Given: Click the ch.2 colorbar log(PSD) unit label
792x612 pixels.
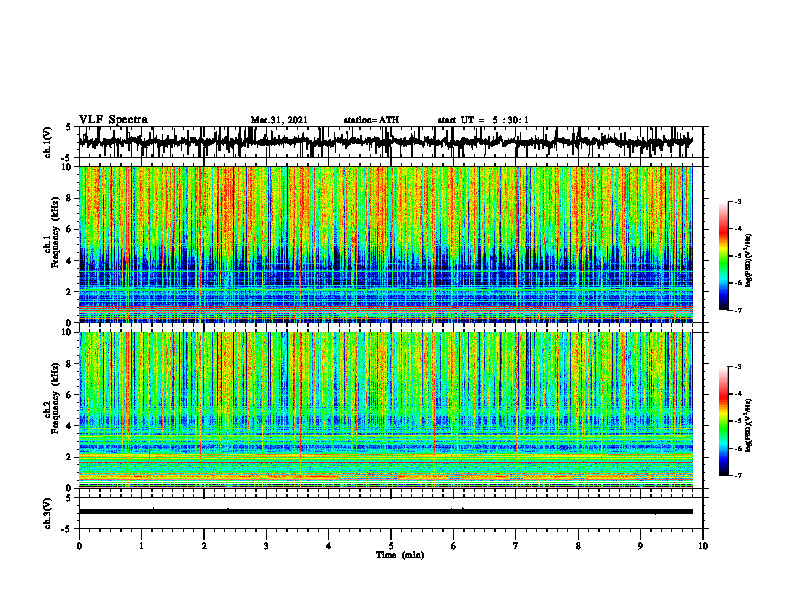Looking at the screenshot, I should pos(749,426).
